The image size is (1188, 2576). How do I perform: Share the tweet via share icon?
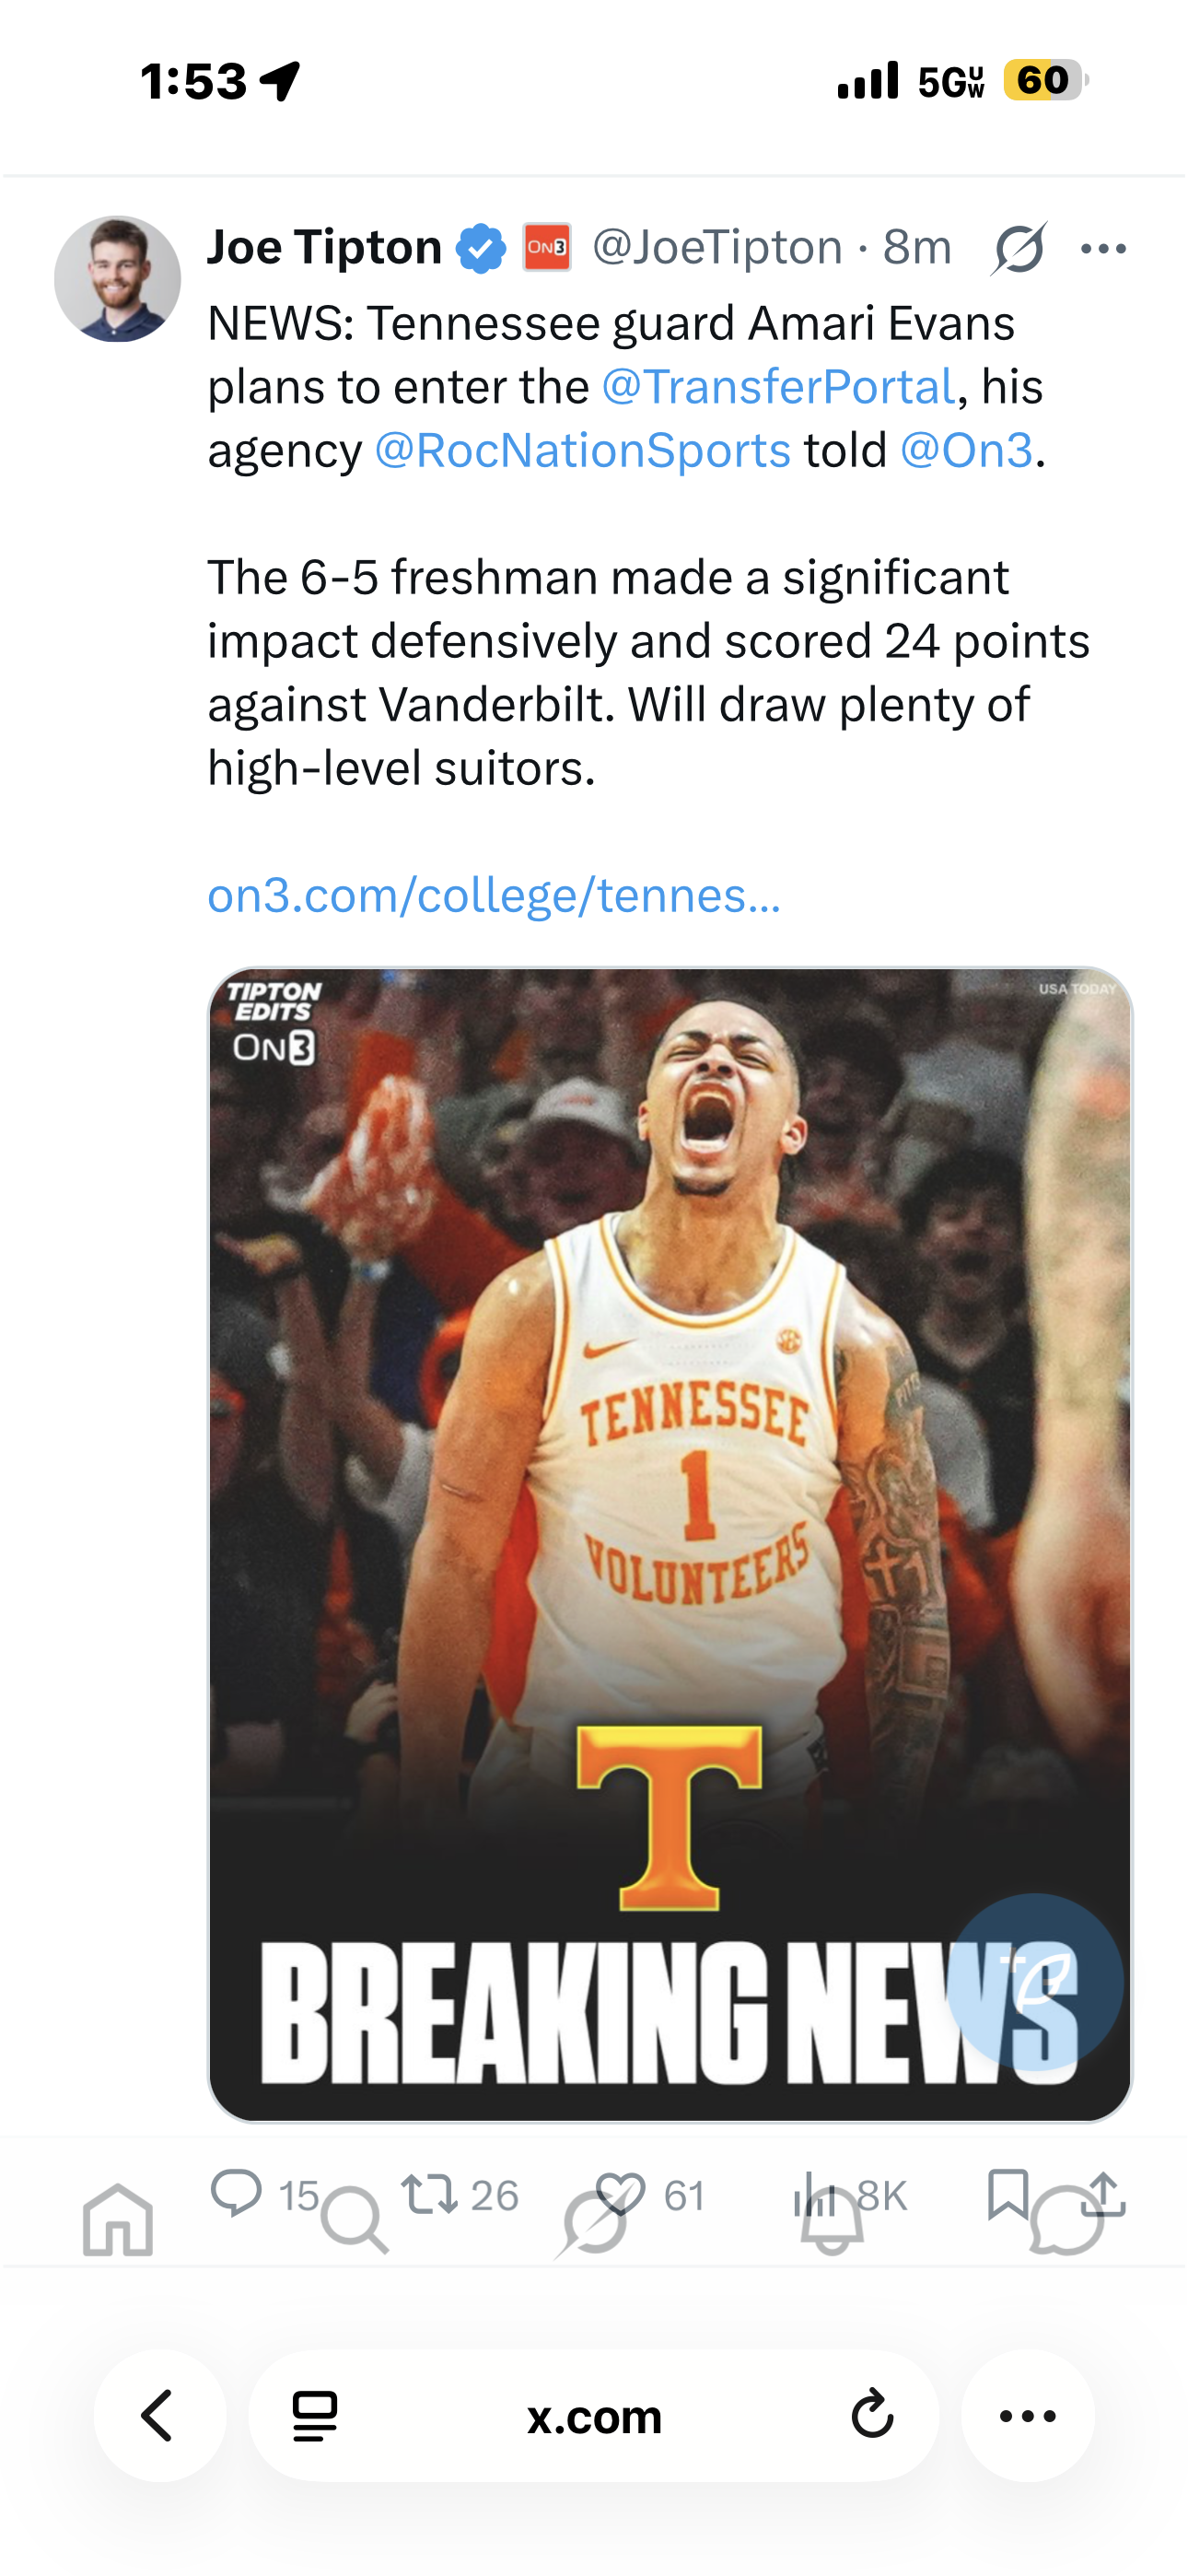[x=1104, y=2194]
